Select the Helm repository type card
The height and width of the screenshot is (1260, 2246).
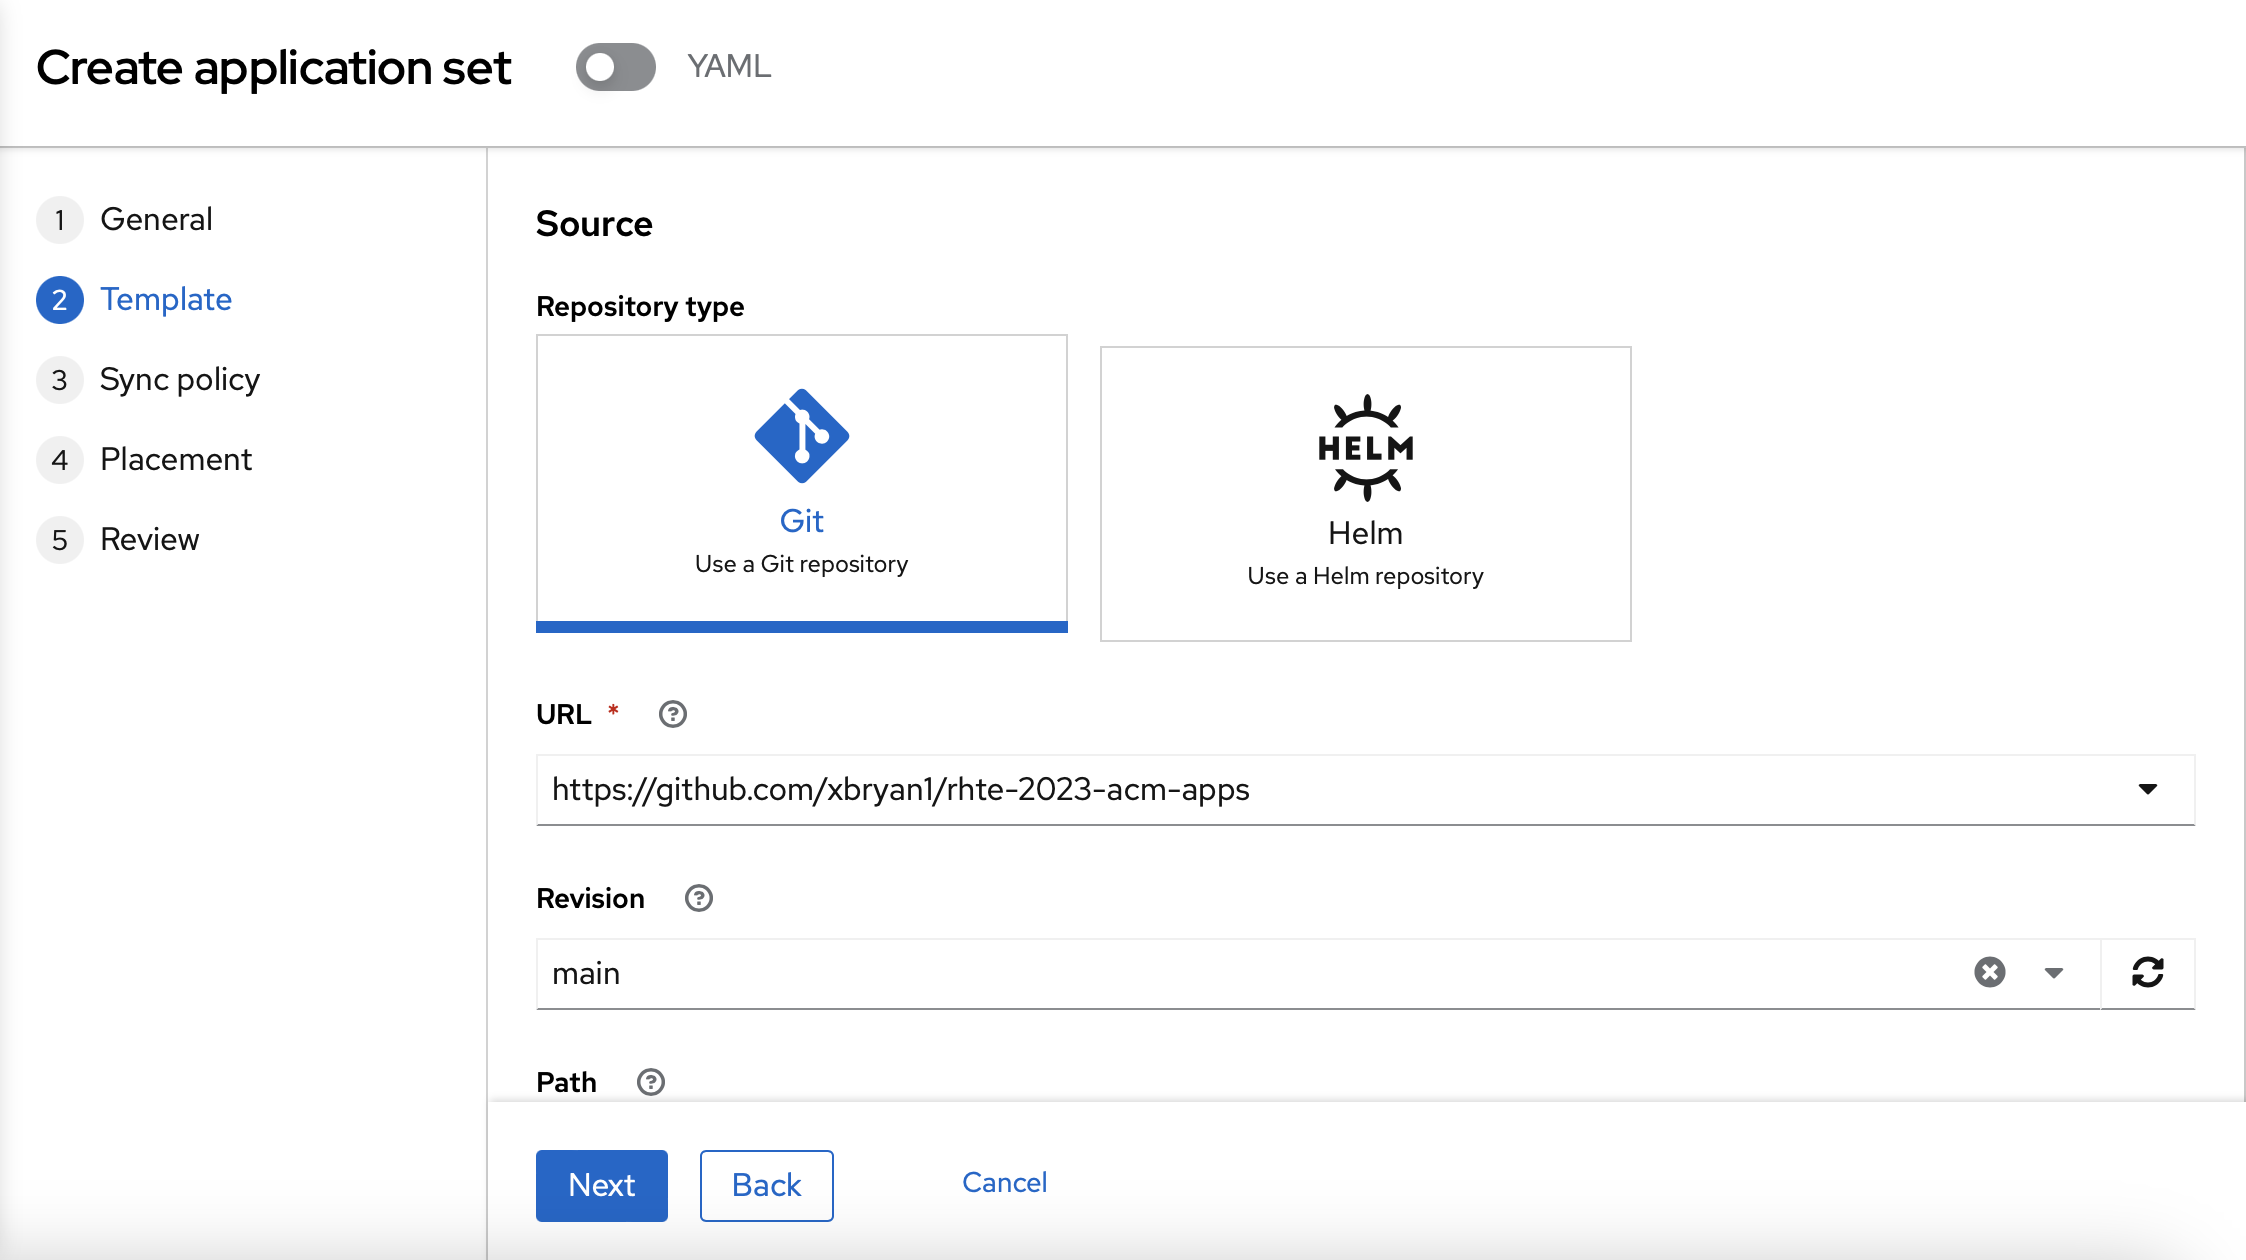(1365, 494)
